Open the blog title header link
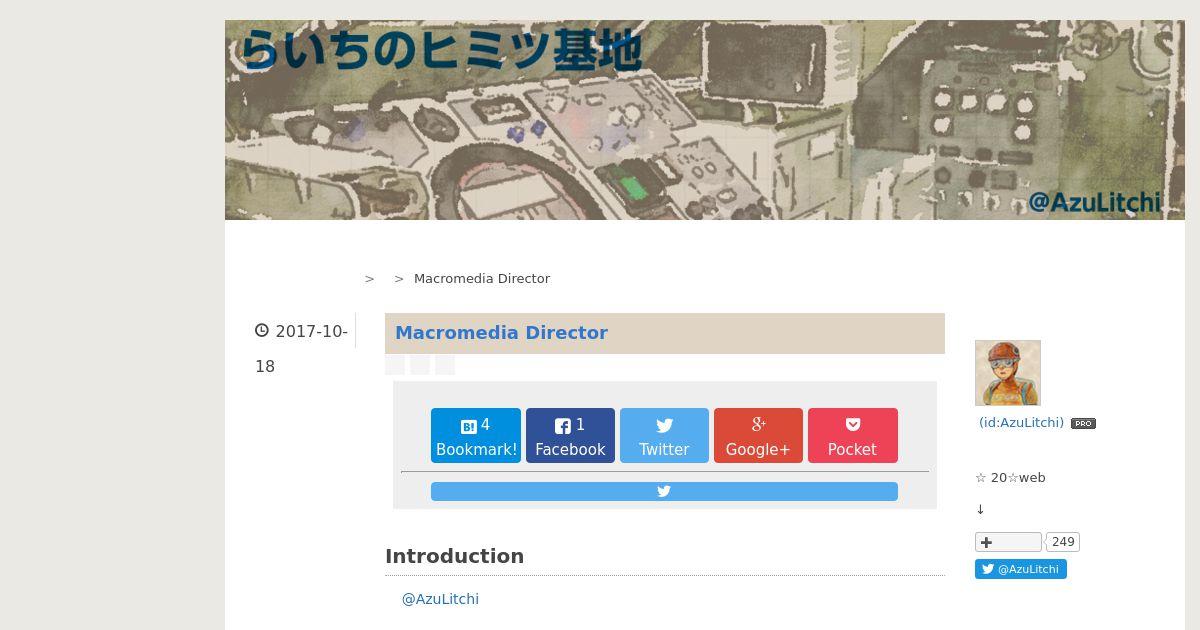 tap(441, 50)
